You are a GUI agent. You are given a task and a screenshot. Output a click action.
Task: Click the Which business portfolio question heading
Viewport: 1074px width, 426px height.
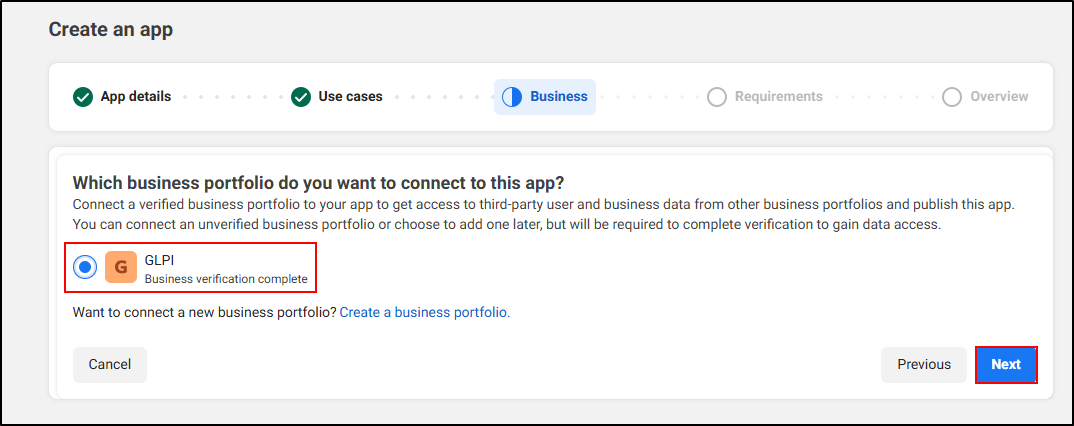319,184
